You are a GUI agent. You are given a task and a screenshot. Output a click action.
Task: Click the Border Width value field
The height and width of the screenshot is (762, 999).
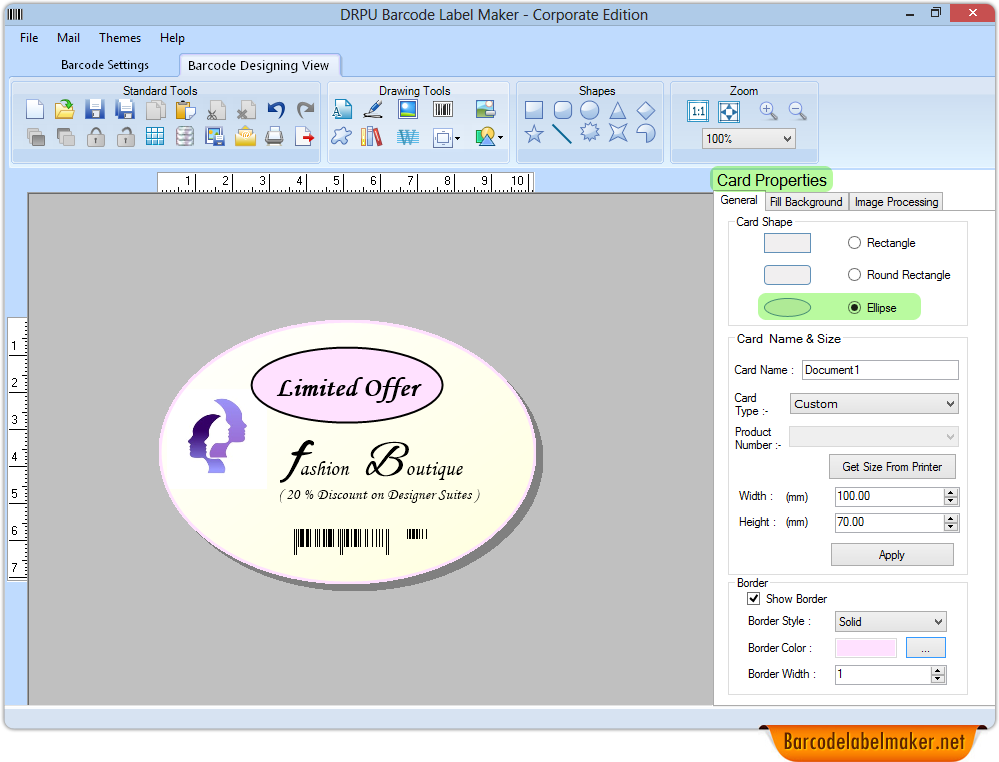[882, 674]
